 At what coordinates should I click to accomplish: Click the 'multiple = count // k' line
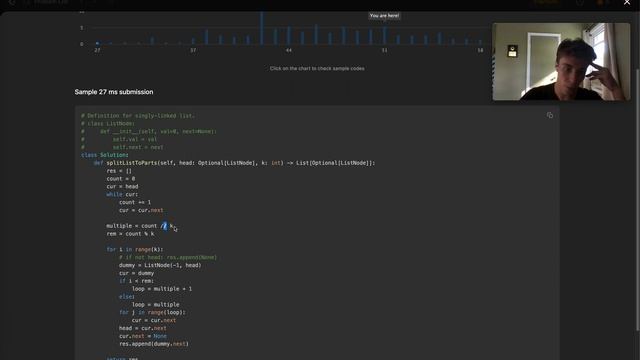pos(140,226)
